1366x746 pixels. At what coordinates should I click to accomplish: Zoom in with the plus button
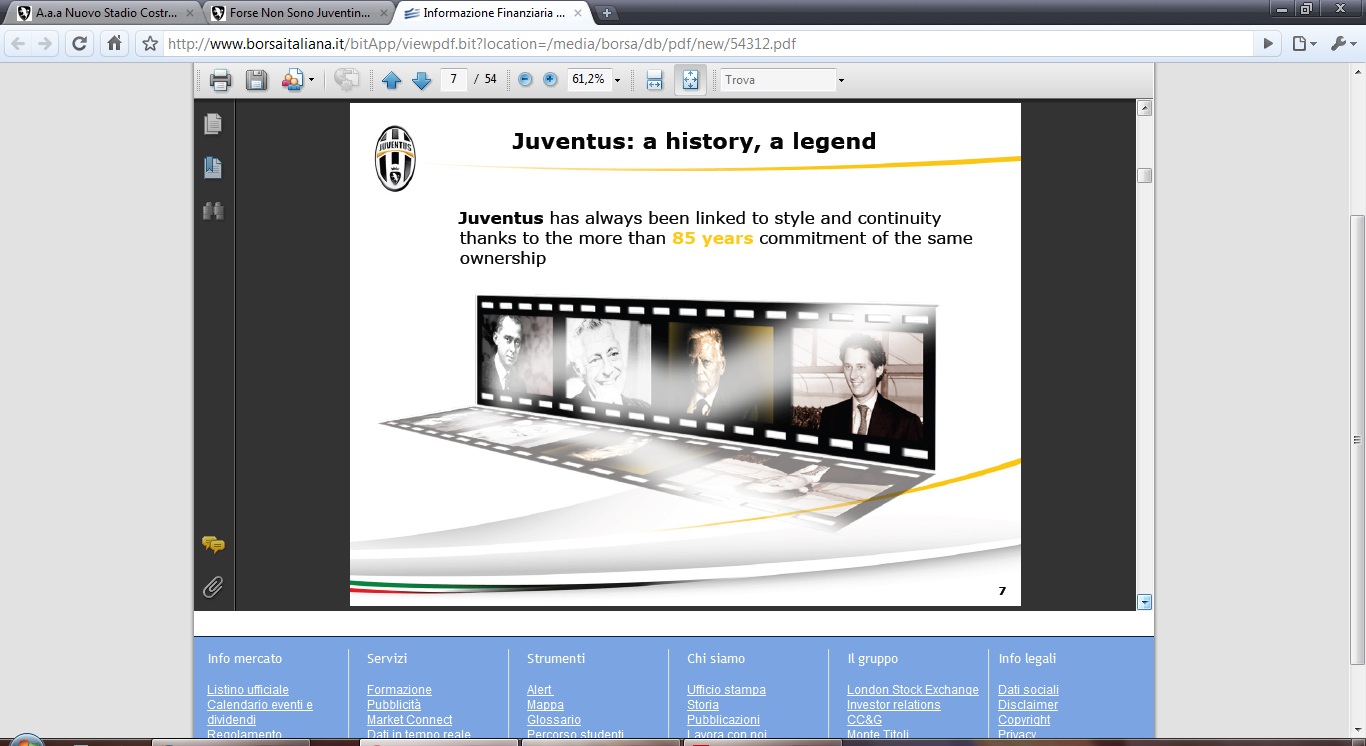click(x=550, y=79)
